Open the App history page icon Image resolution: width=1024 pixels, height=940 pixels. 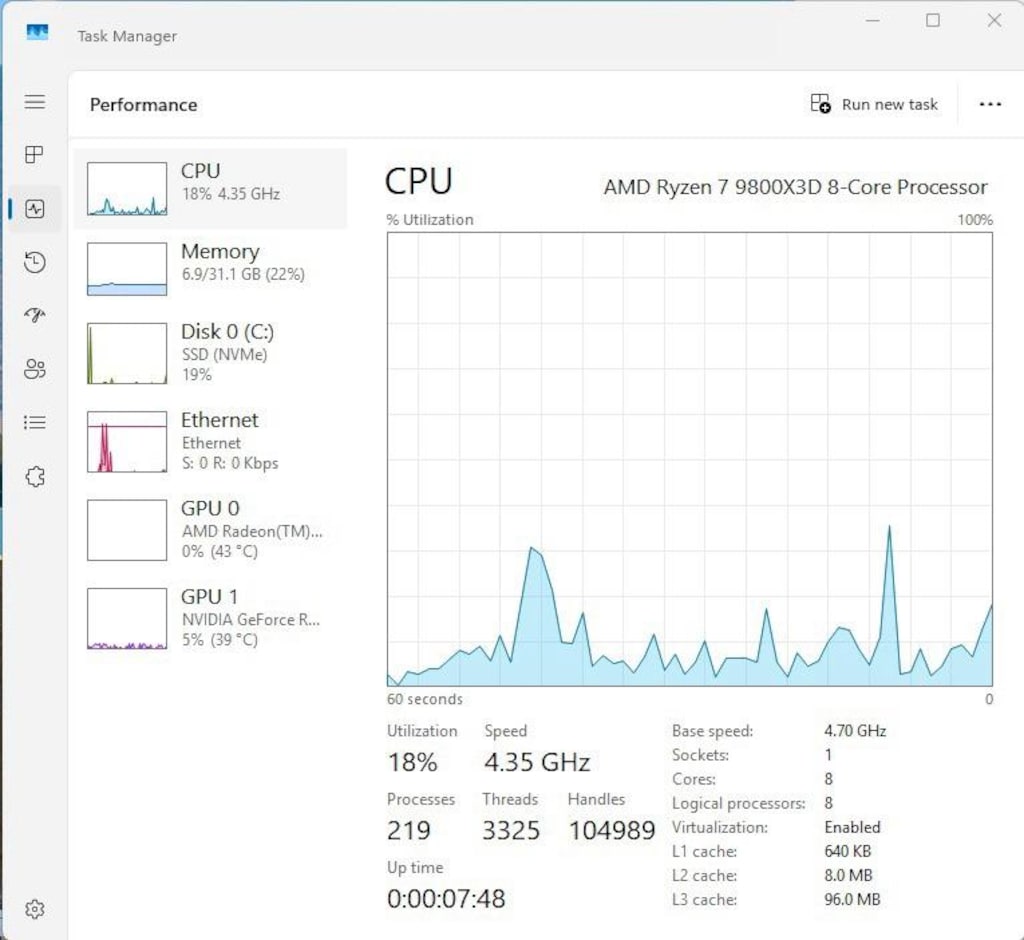[x=35, y=263]
